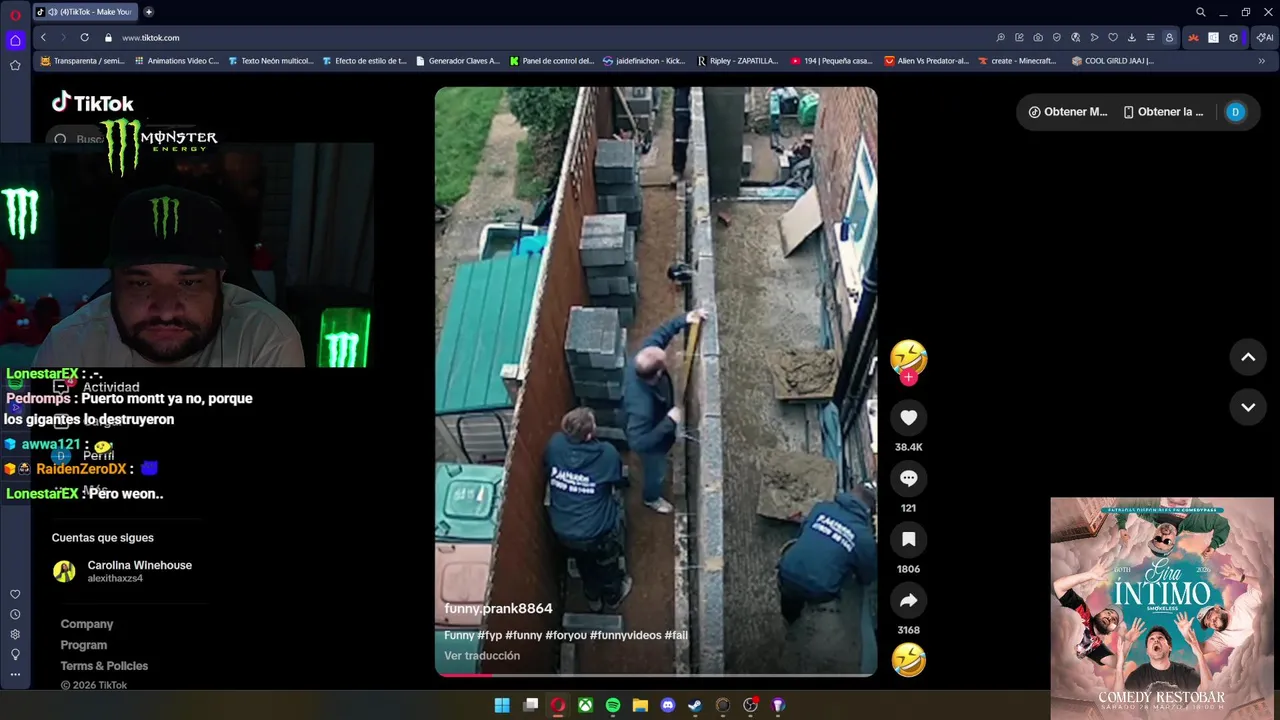Image resolution: width=1280 pixels, height=720 pixels.
Task: Open 'Generador Claves A...' bookmark
Action: tap(458, 61)
